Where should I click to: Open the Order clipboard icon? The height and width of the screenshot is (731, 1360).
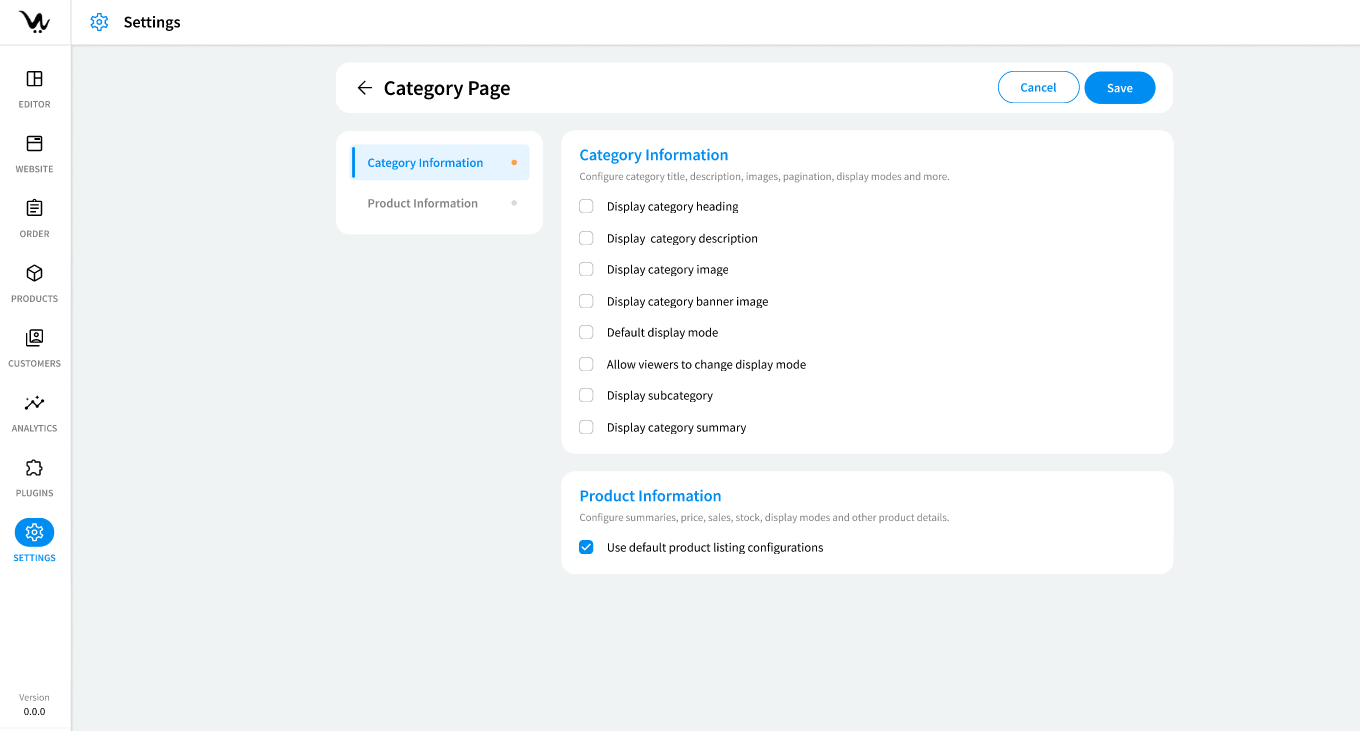(x=34, y=209)
